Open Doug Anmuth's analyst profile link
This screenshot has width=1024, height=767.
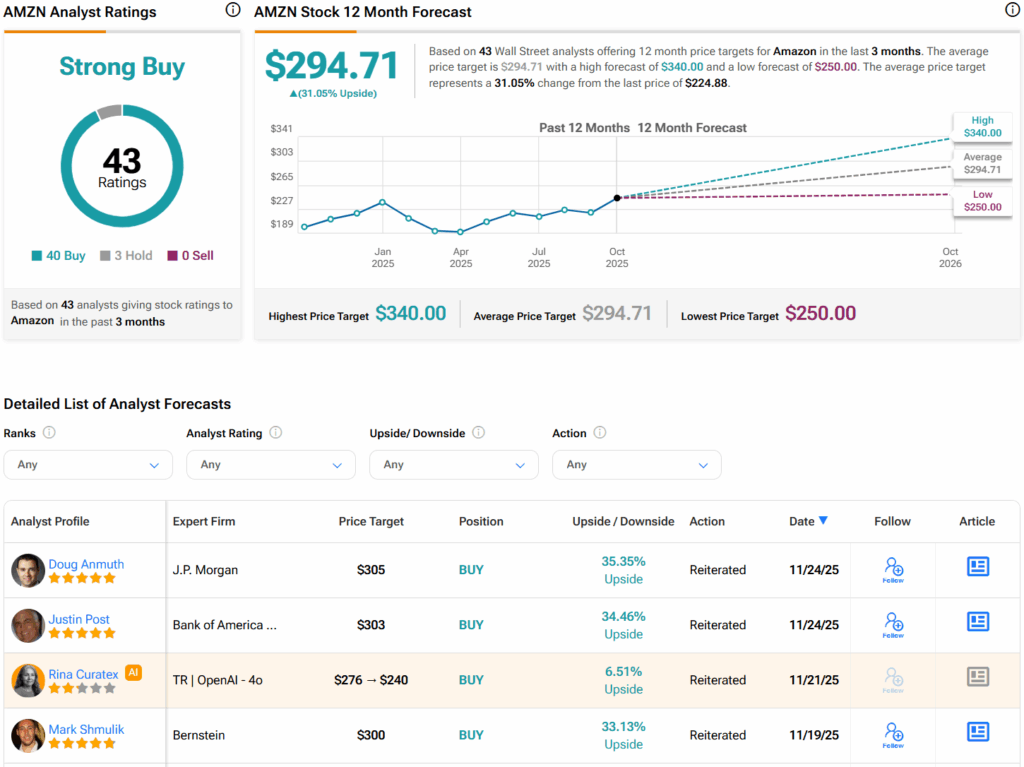coord(86,564)
